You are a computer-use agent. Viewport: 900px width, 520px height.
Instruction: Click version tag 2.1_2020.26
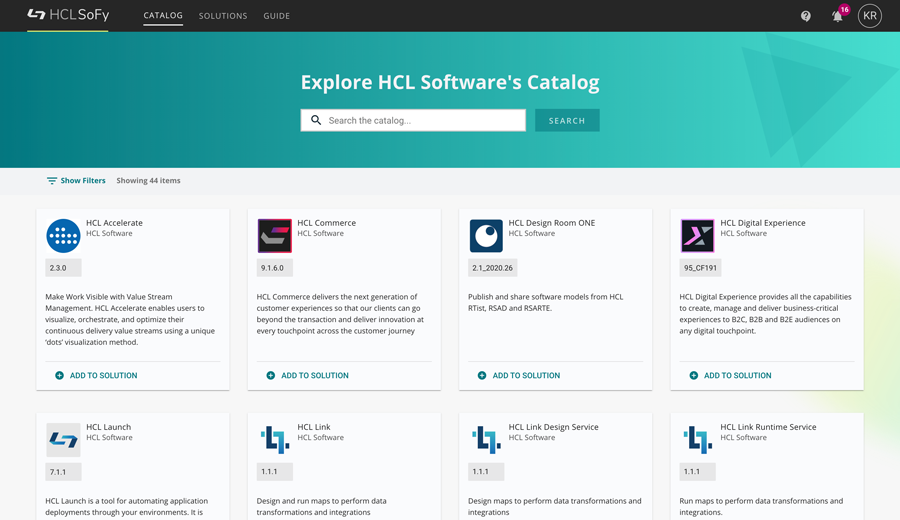coord(492,268)
